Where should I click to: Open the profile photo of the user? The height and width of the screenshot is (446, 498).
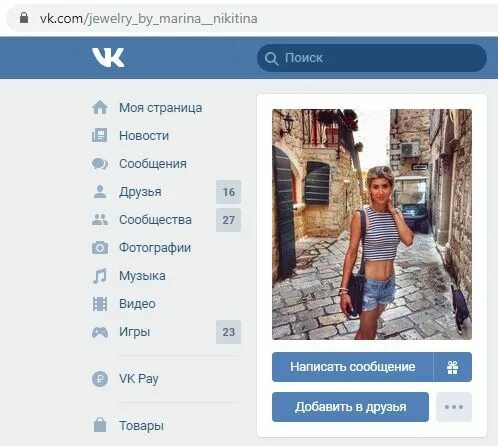[372, 224]
